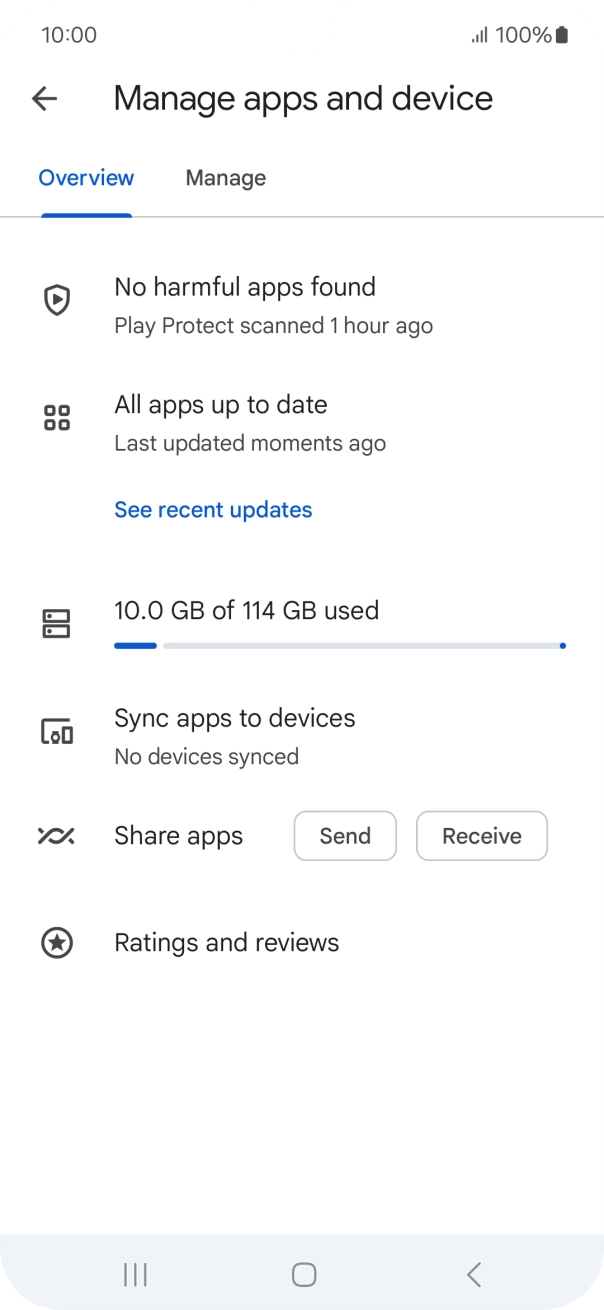Open the See recent updates link
604x1310 pixels.
(213, 510)
